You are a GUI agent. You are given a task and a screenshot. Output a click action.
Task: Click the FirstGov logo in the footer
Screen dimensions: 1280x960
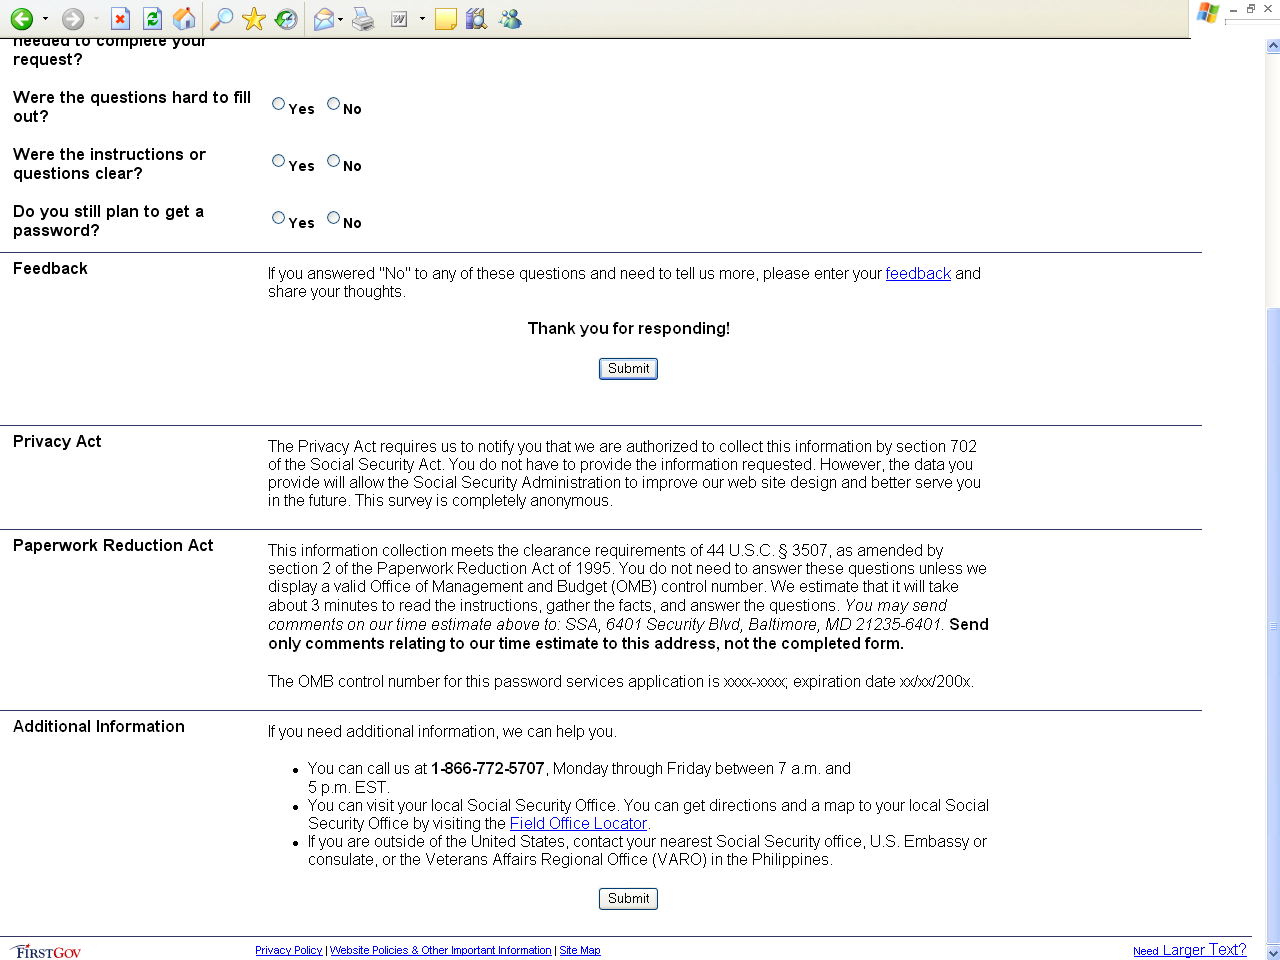[46, 951]
